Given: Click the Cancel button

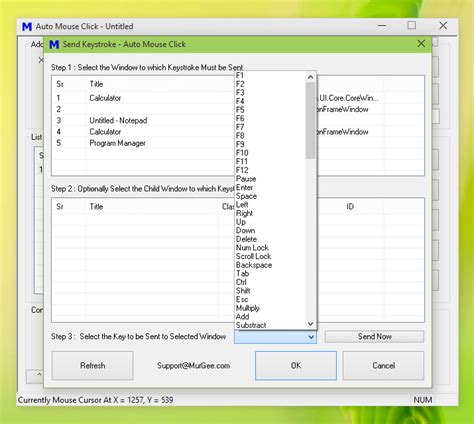Looking at the screenshot, I should pyautogui.click(x=383, y=366).
